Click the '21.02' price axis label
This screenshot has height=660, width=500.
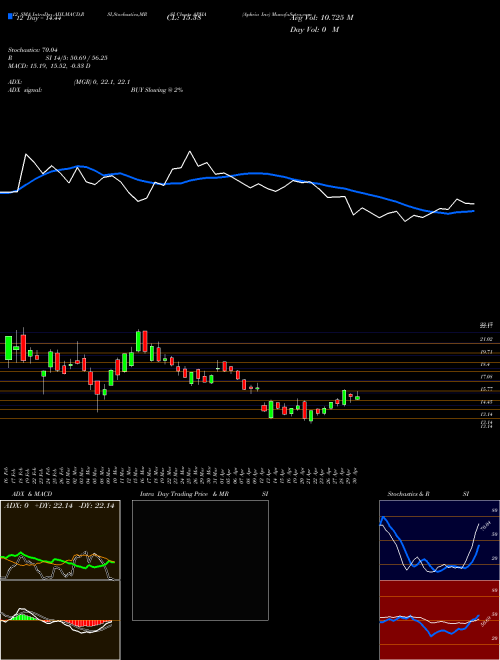[486, 339]
